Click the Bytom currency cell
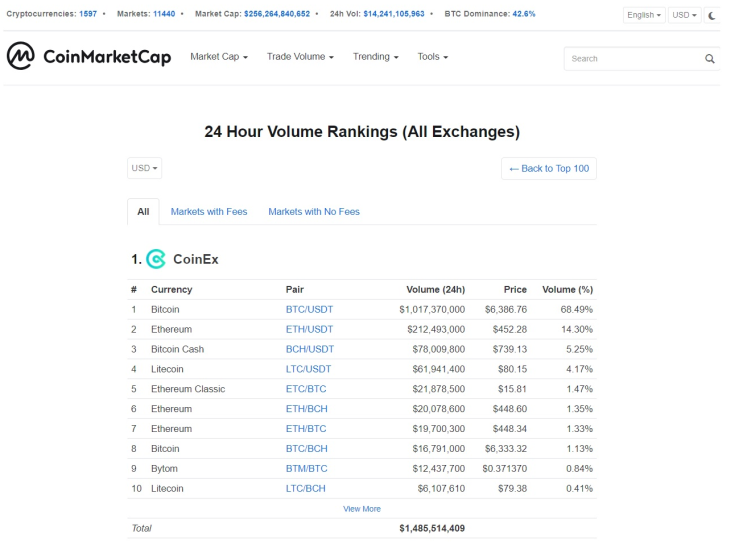 pos(164,469)
